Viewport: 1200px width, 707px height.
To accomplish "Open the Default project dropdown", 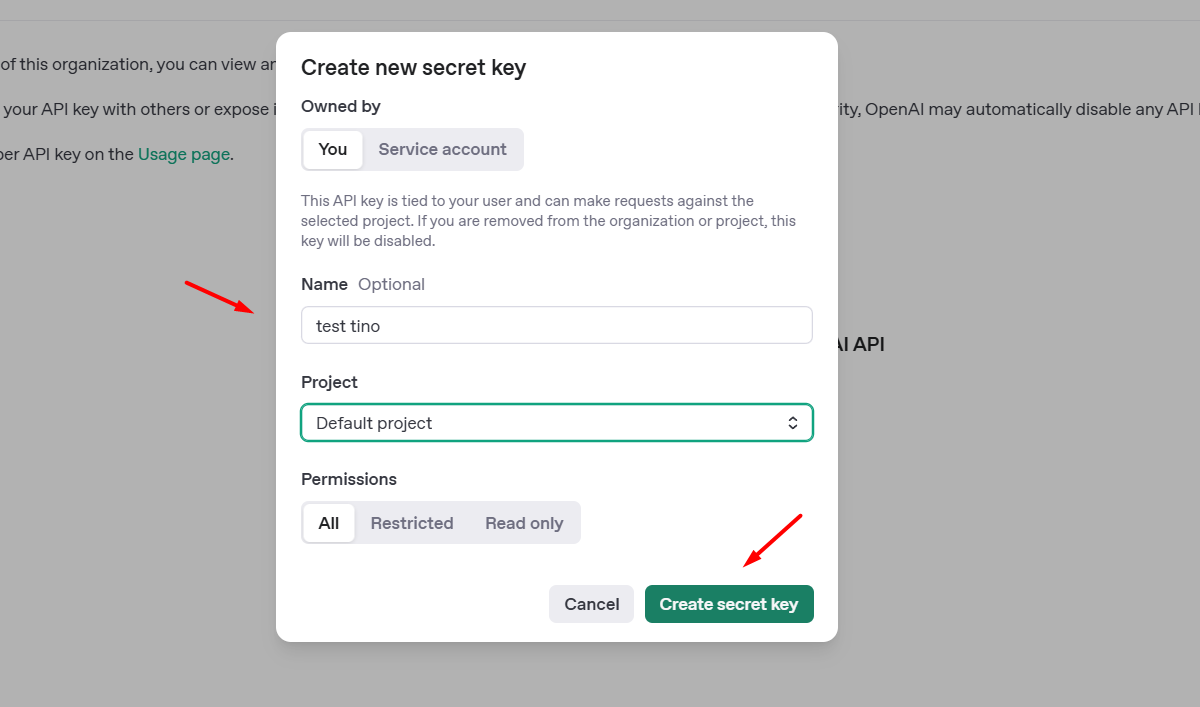I will 557,423.
